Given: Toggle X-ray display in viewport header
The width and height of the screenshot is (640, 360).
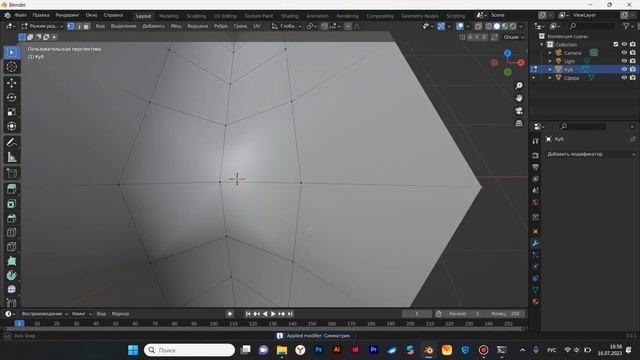Looking at the screenshot, I should tap(478, 26).
